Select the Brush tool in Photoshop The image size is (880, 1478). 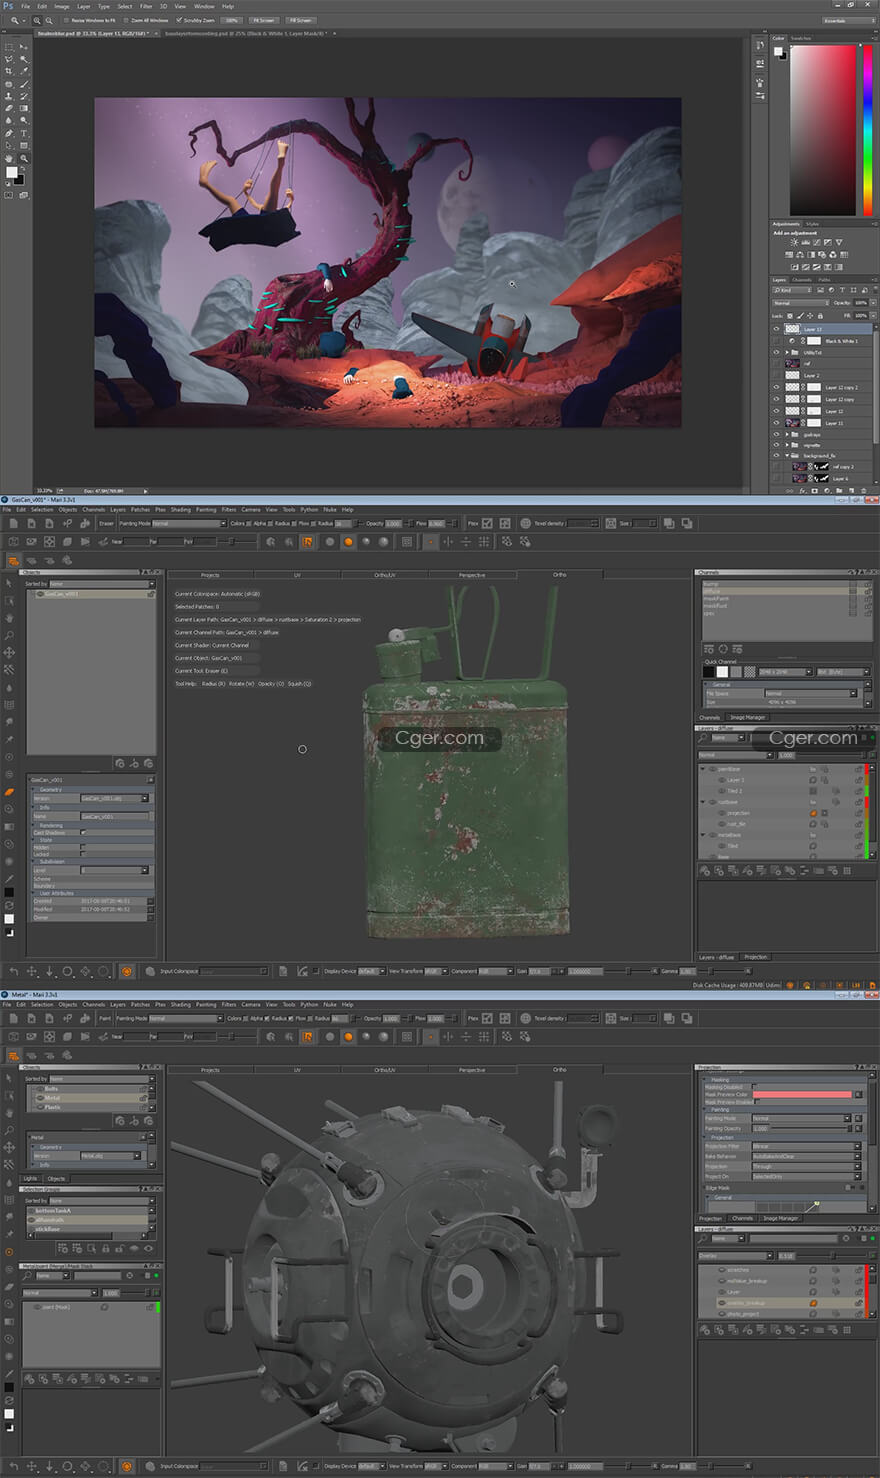click(23, 84)
